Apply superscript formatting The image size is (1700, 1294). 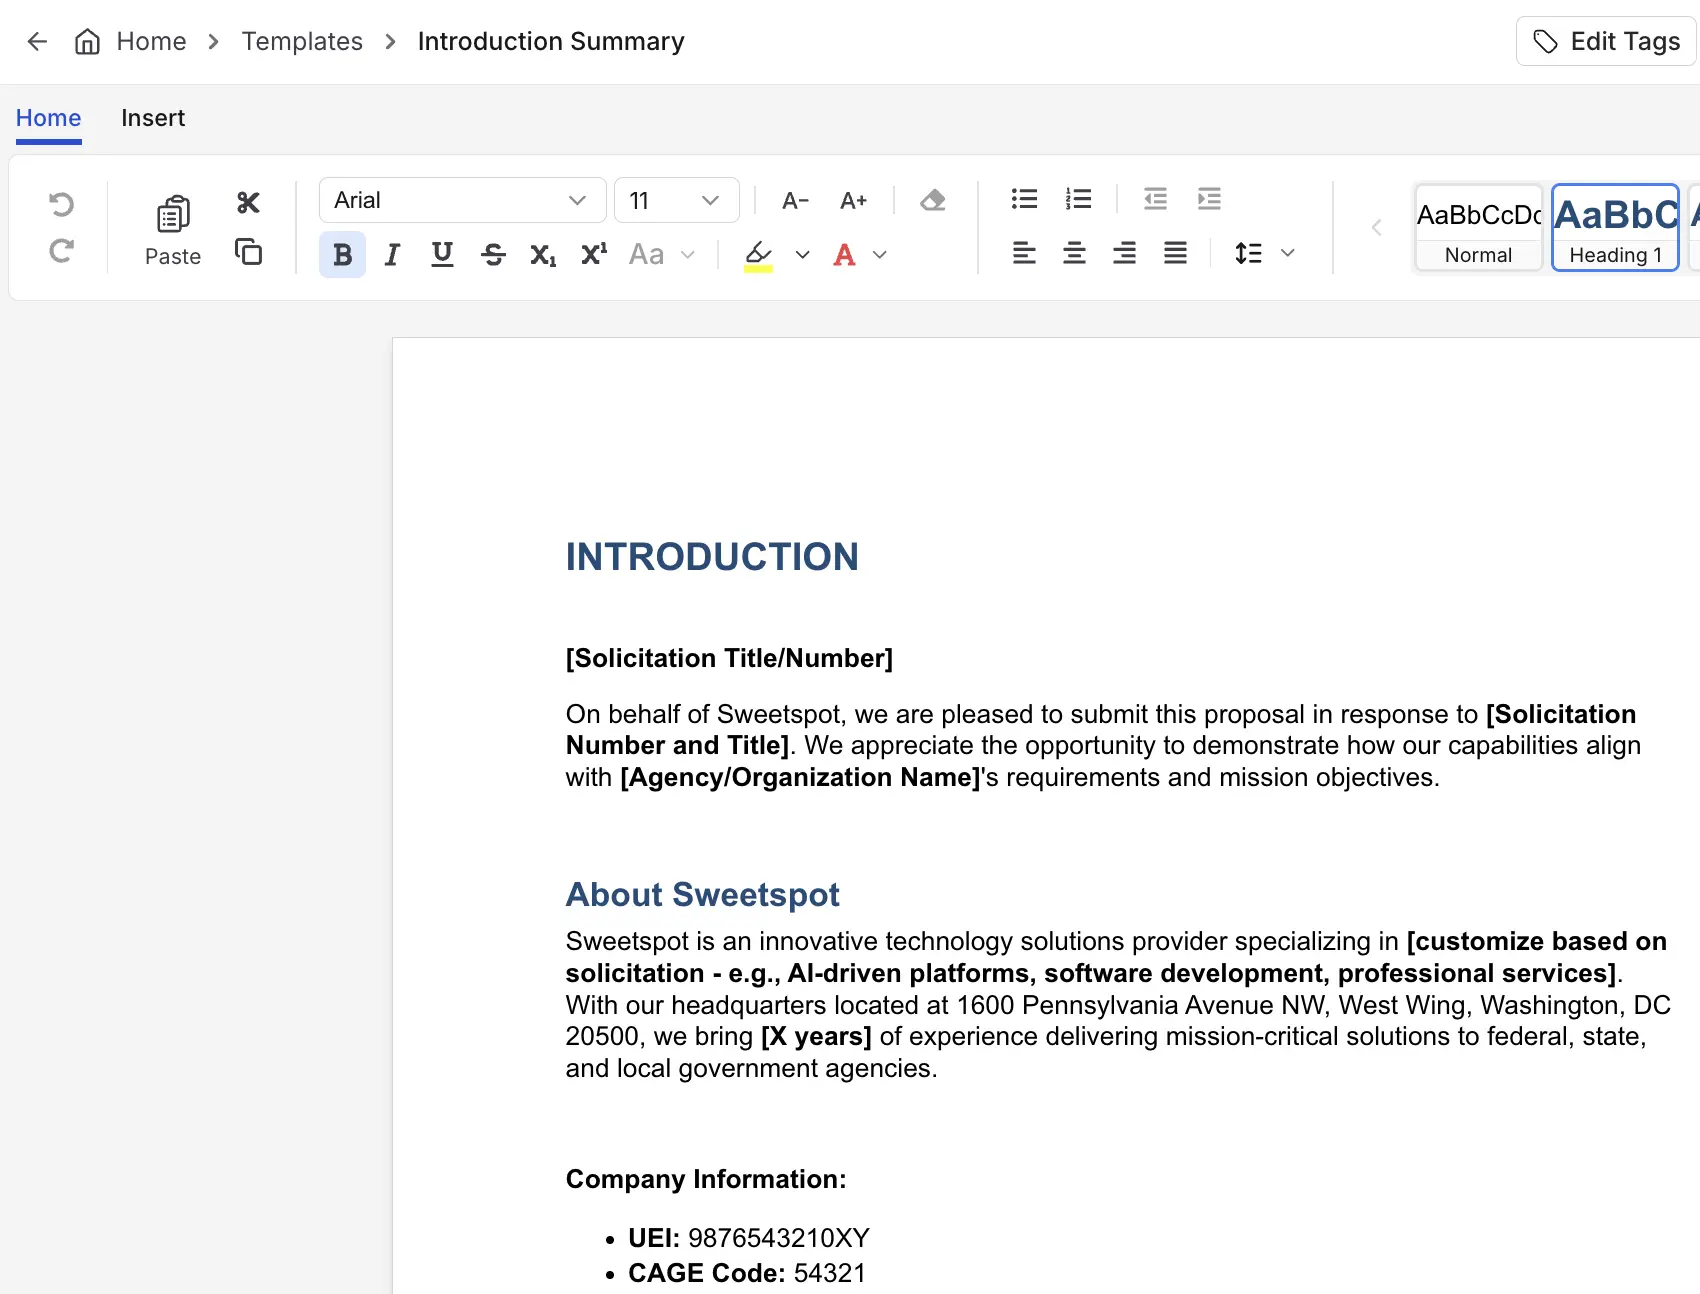tap(592, 254)
